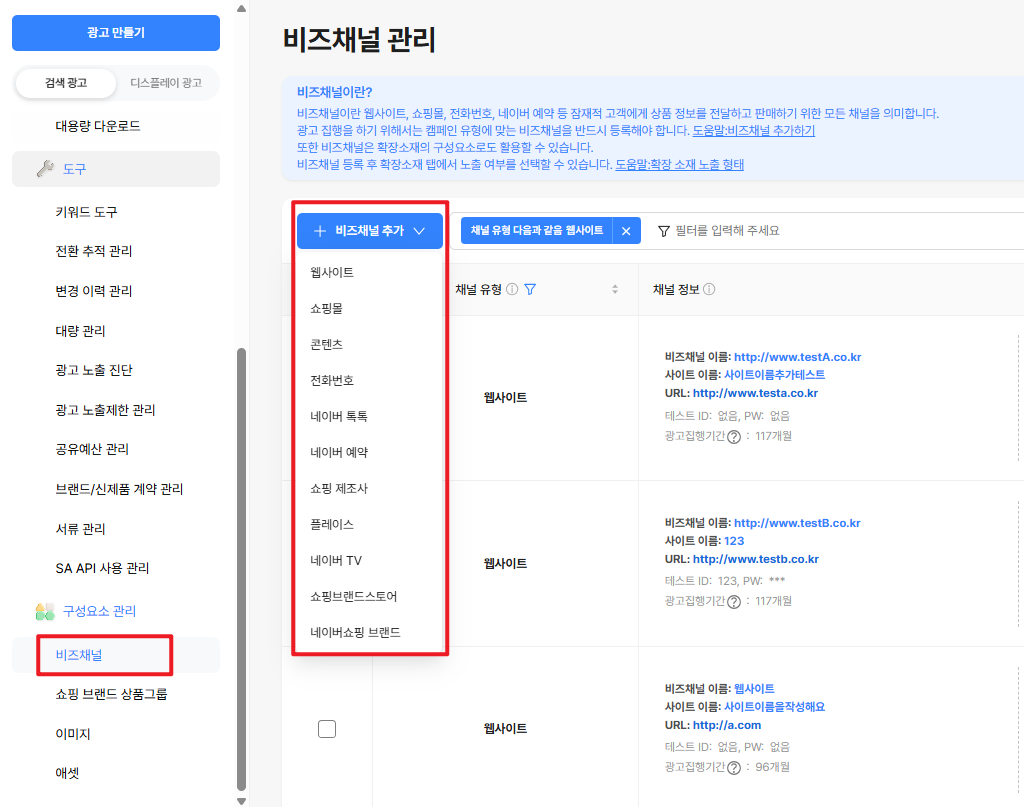The image size is (1024, 807).
Task: Click the funnel icon in filter input
Action: [x=664, y=231]
